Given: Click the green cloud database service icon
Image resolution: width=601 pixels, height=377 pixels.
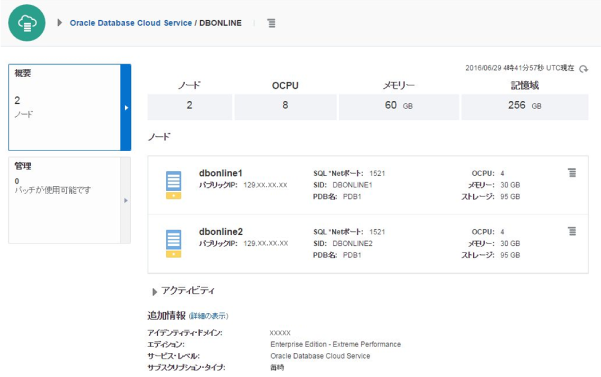Looking at the screenshot, I should coord(27,23).
